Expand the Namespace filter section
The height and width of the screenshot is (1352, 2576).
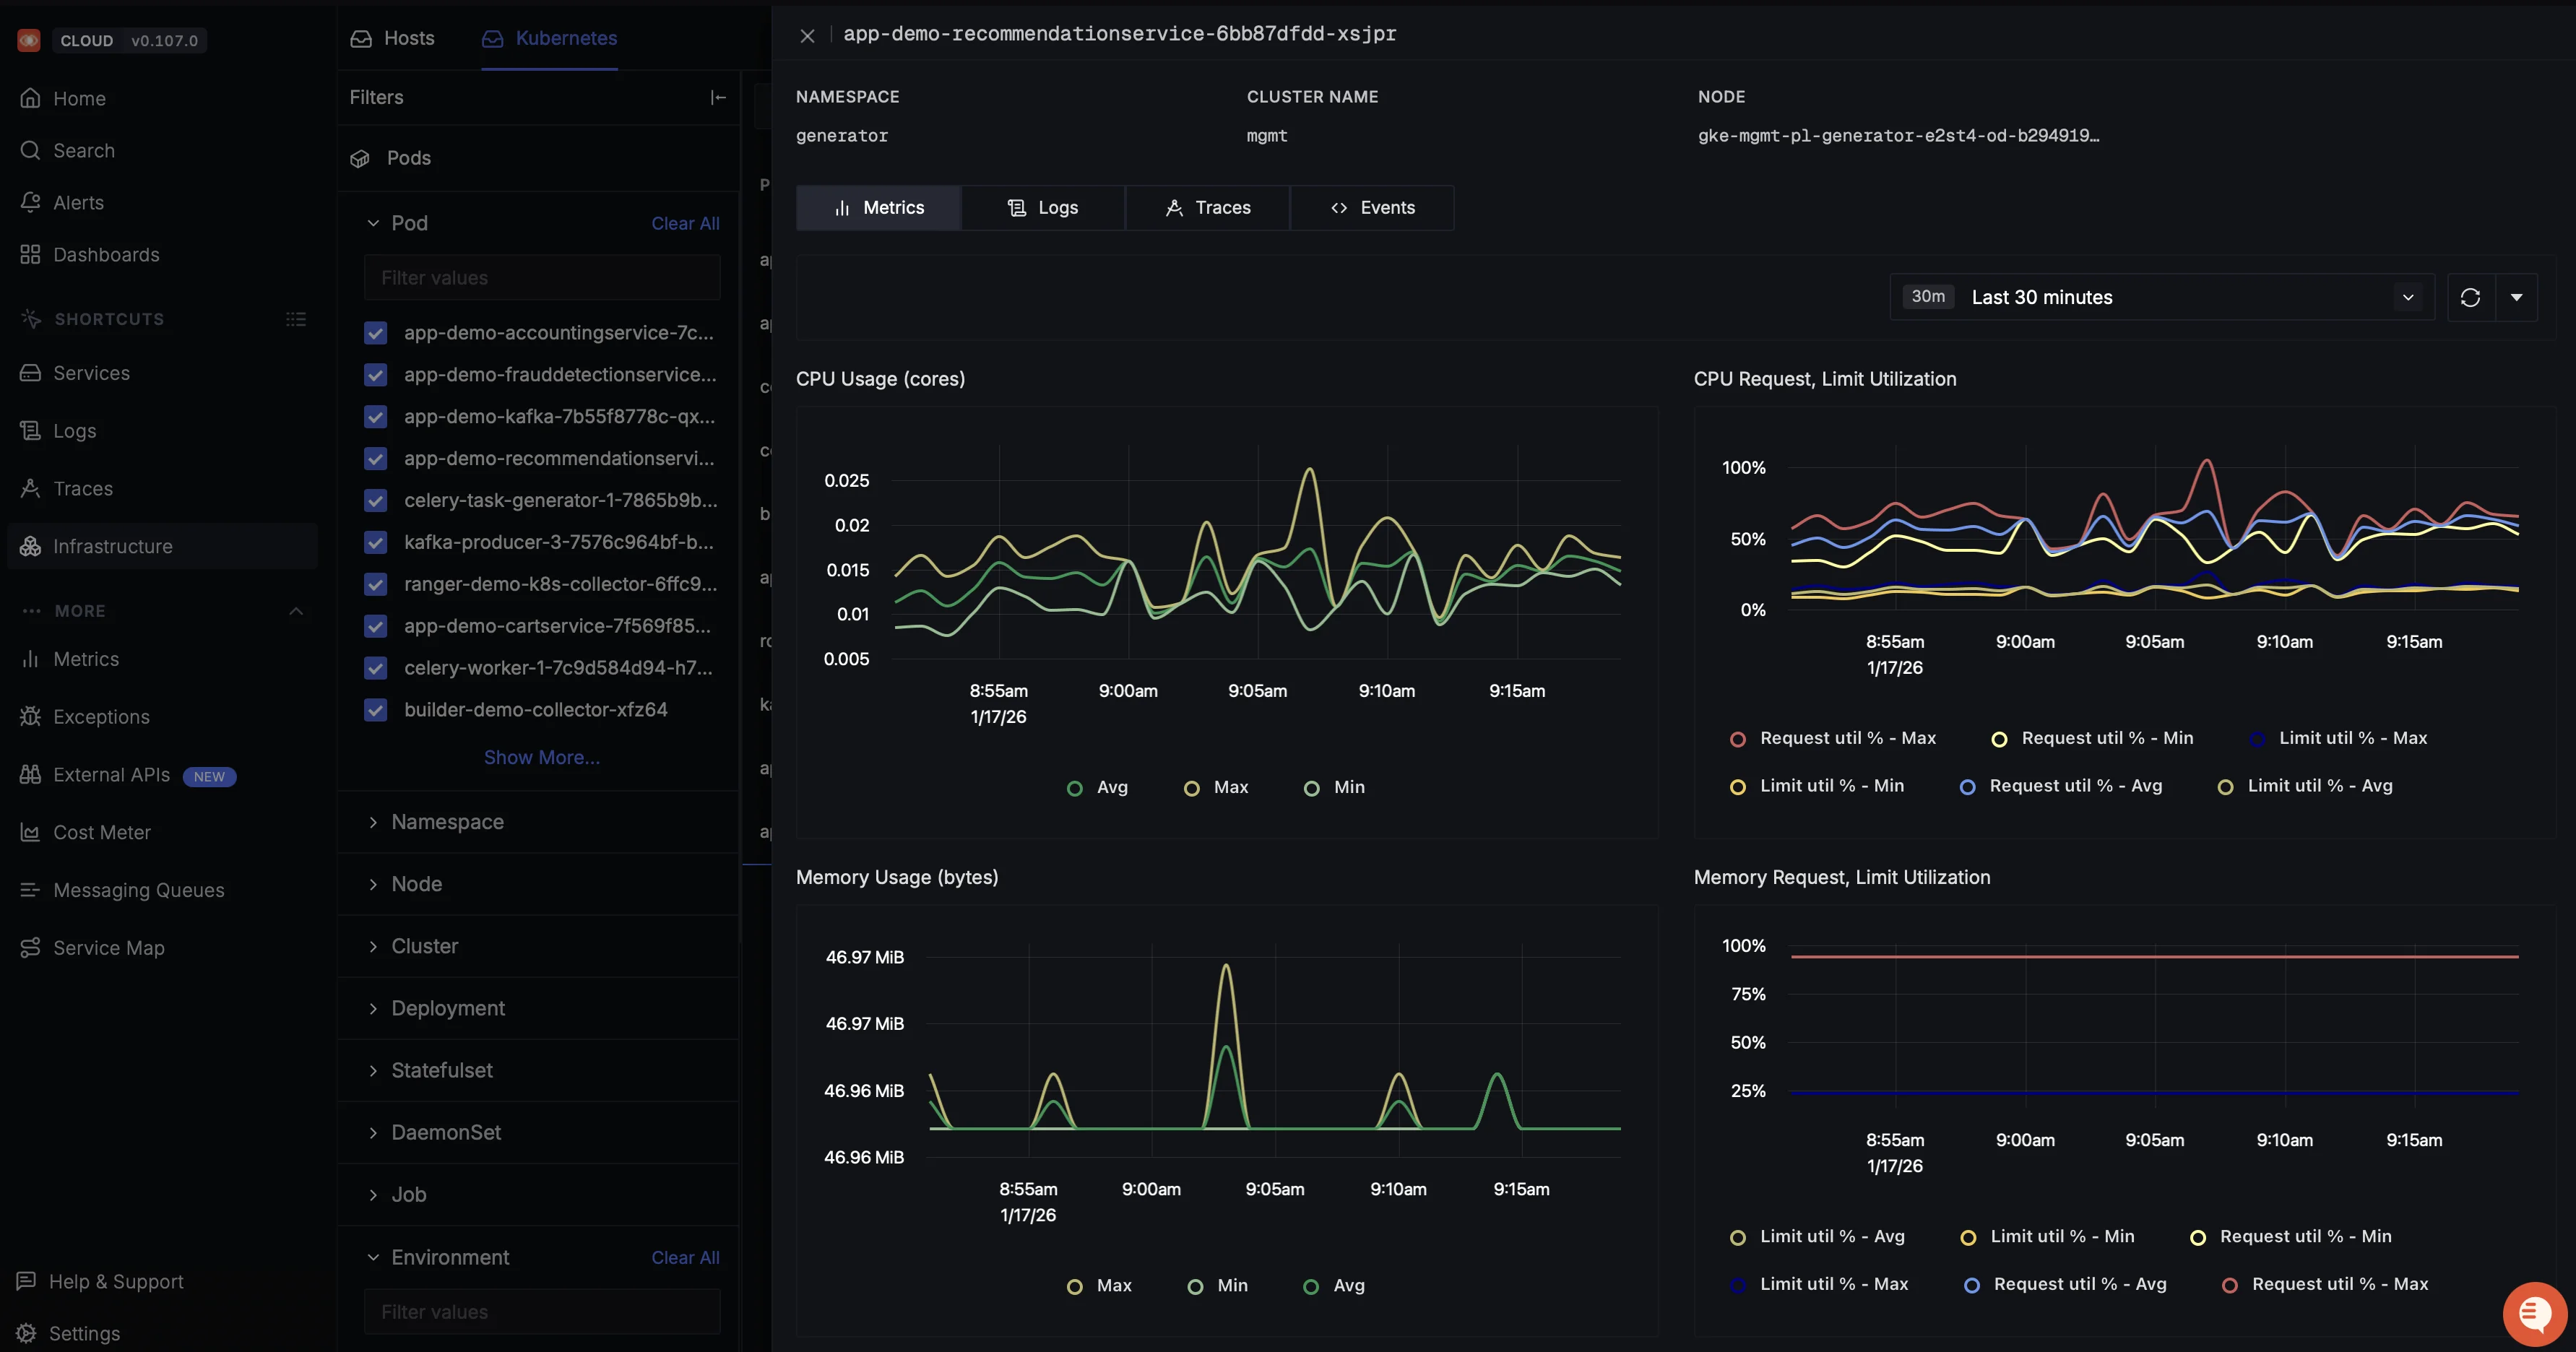(447, 822)
